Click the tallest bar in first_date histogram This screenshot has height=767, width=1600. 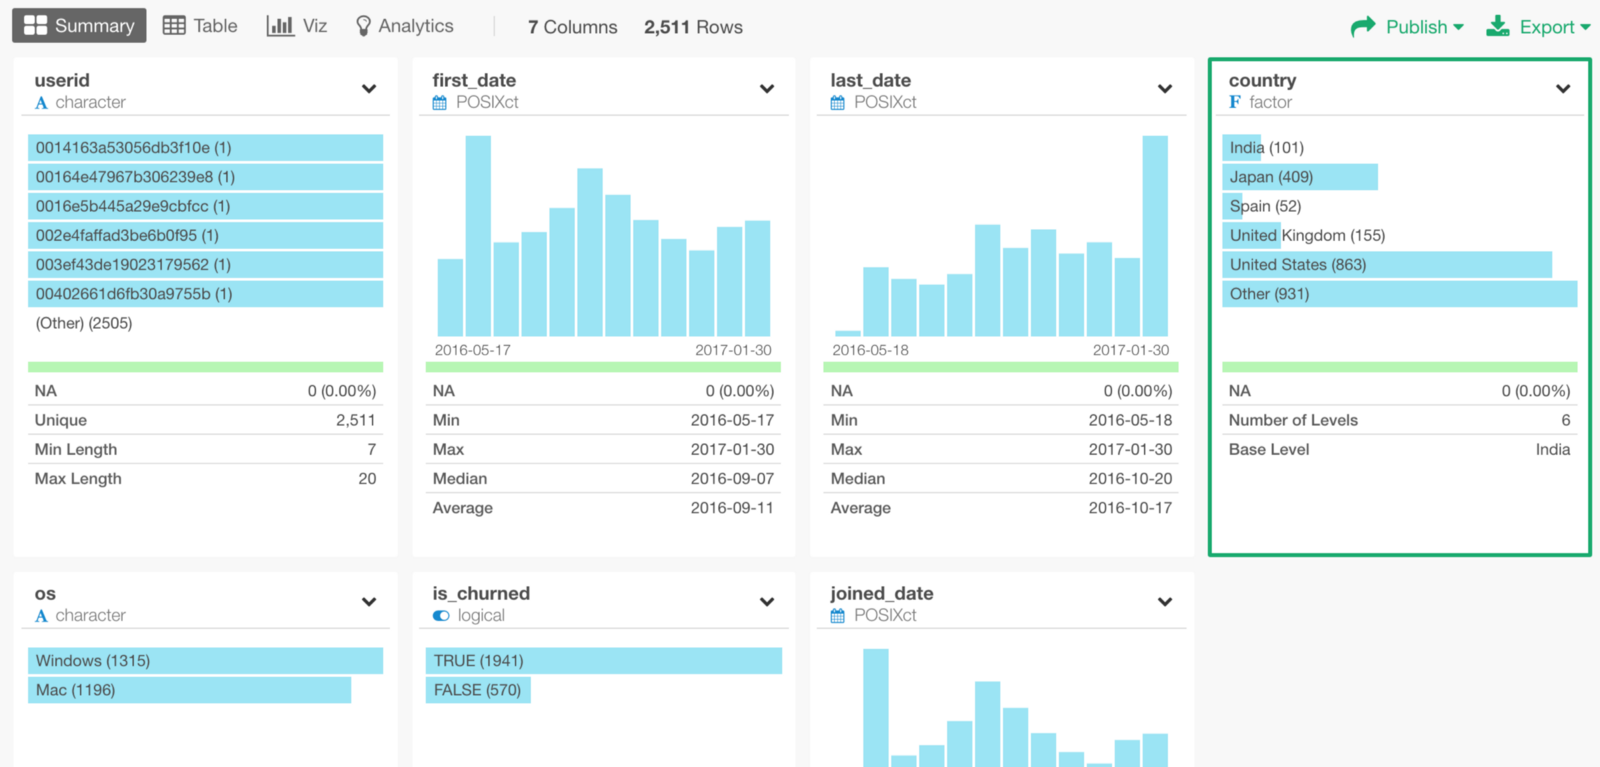478,236
